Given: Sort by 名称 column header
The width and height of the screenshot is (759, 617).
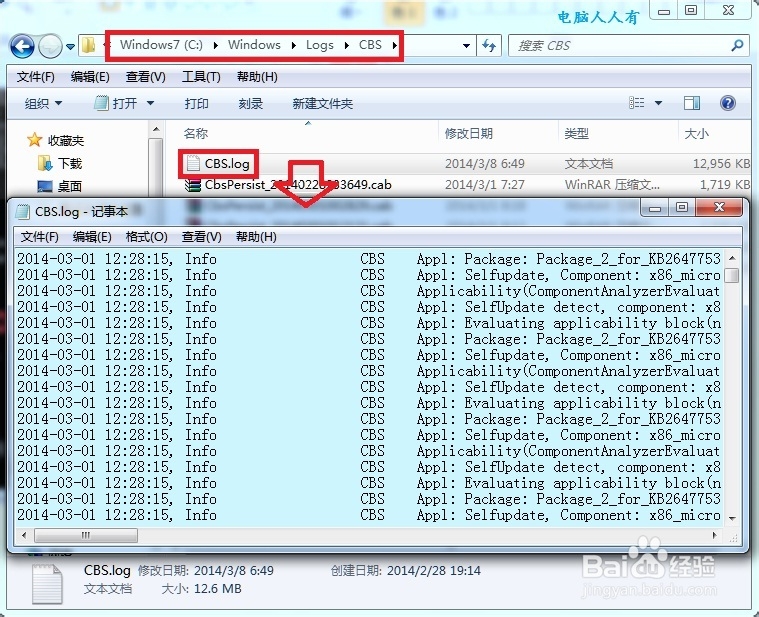Looking at the screenshot, I should click(x=196, y=133).
